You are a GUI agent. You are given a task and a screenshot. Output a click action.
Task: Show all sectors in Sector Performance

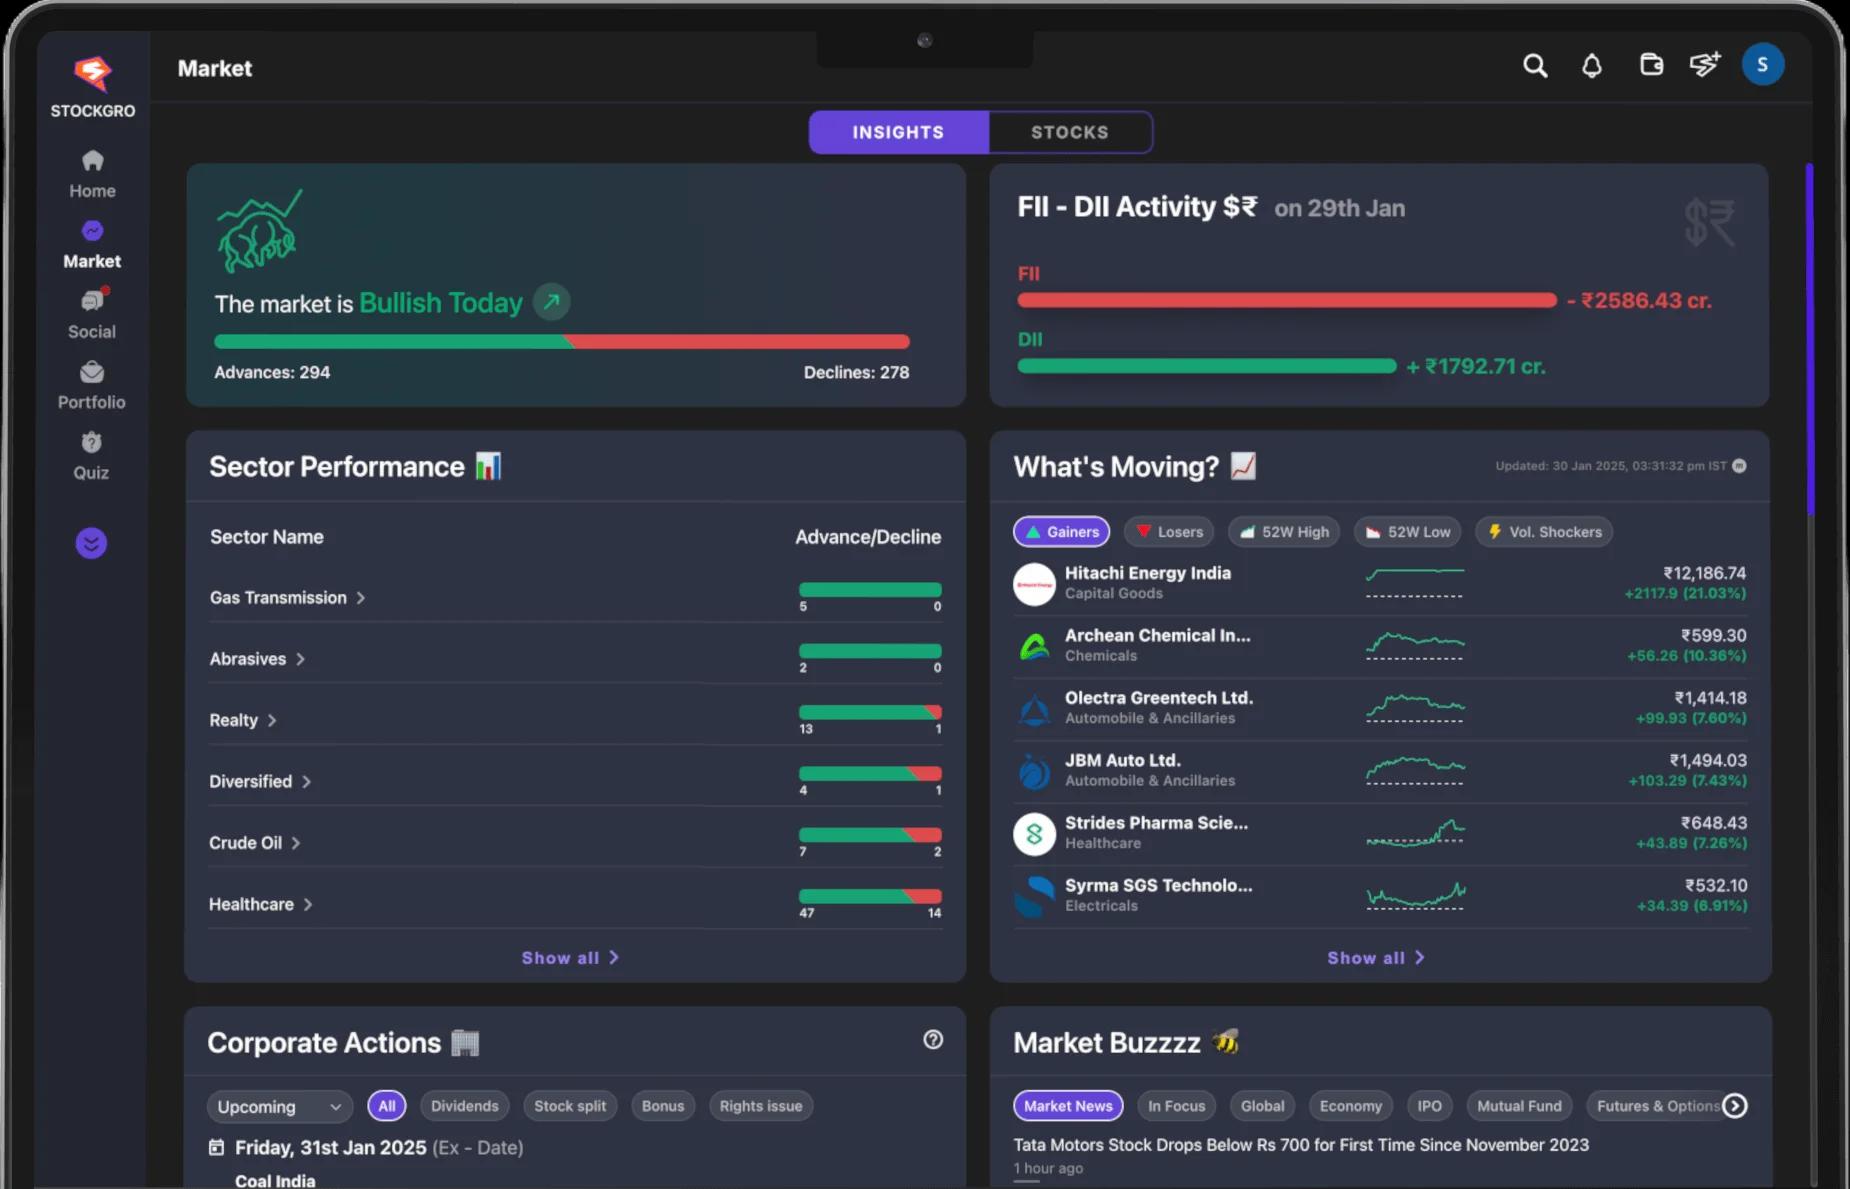click(570, 957)
